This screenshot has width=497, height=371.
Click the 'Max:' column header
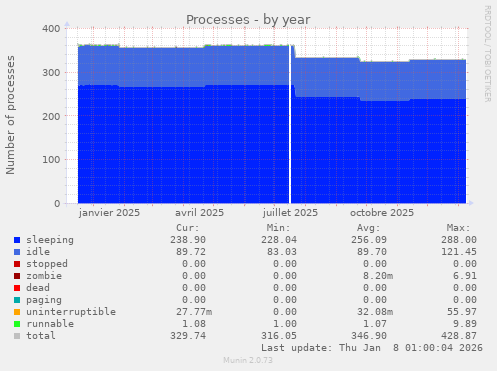[x=459, y=228]
